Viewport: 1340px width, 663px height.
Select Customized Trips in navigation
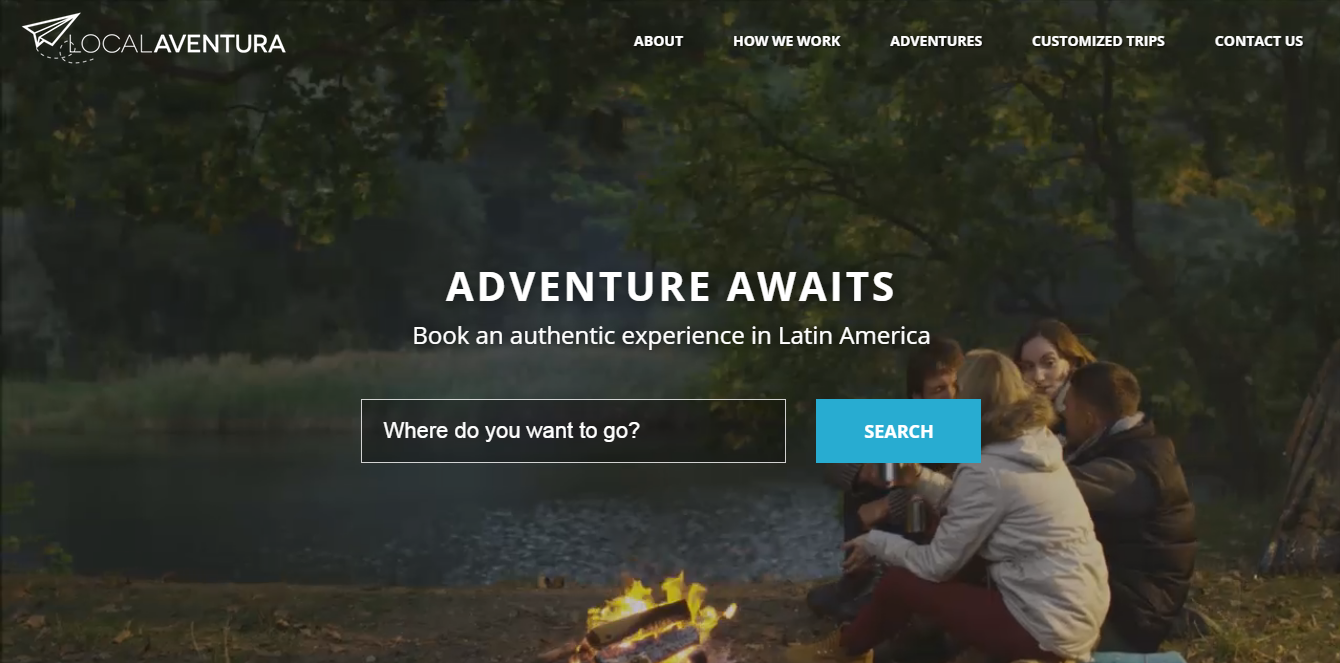[1098, 41]
